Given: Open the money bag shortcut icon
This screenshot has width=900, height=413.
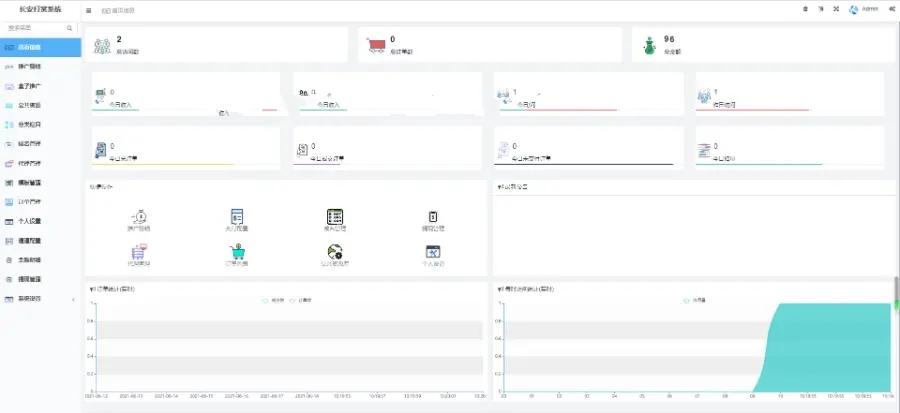Looking at the screenshot, I should coord(139,217).
